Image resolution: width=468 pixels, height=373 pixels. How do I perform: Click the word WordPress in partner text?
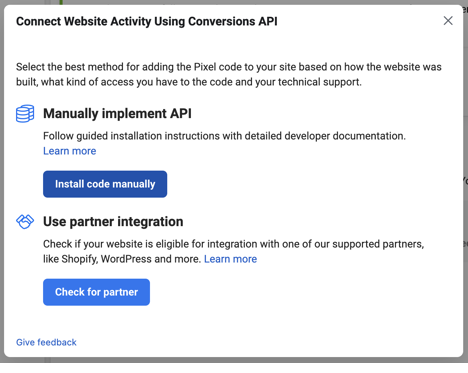click(126, 259)
